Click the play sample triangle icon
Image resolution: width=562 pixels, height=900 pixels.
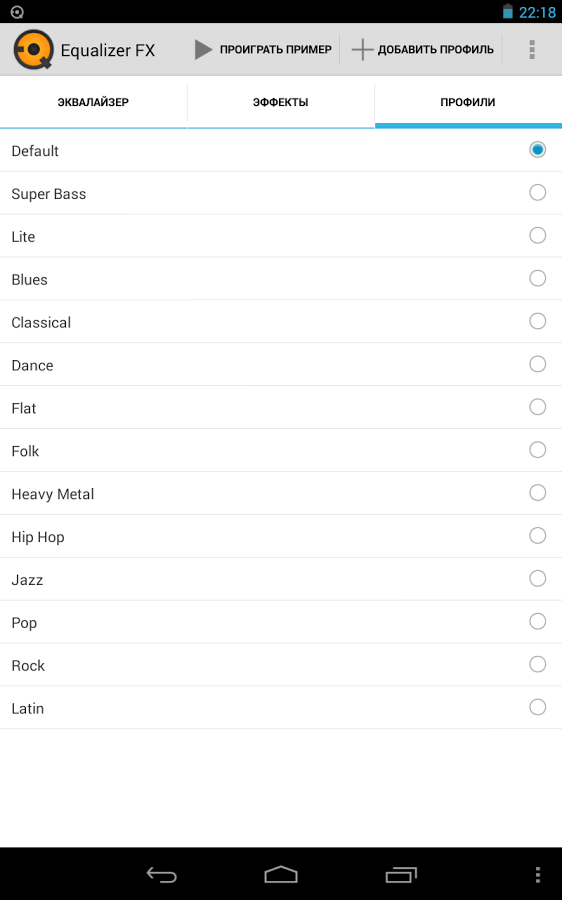point(203,49)
